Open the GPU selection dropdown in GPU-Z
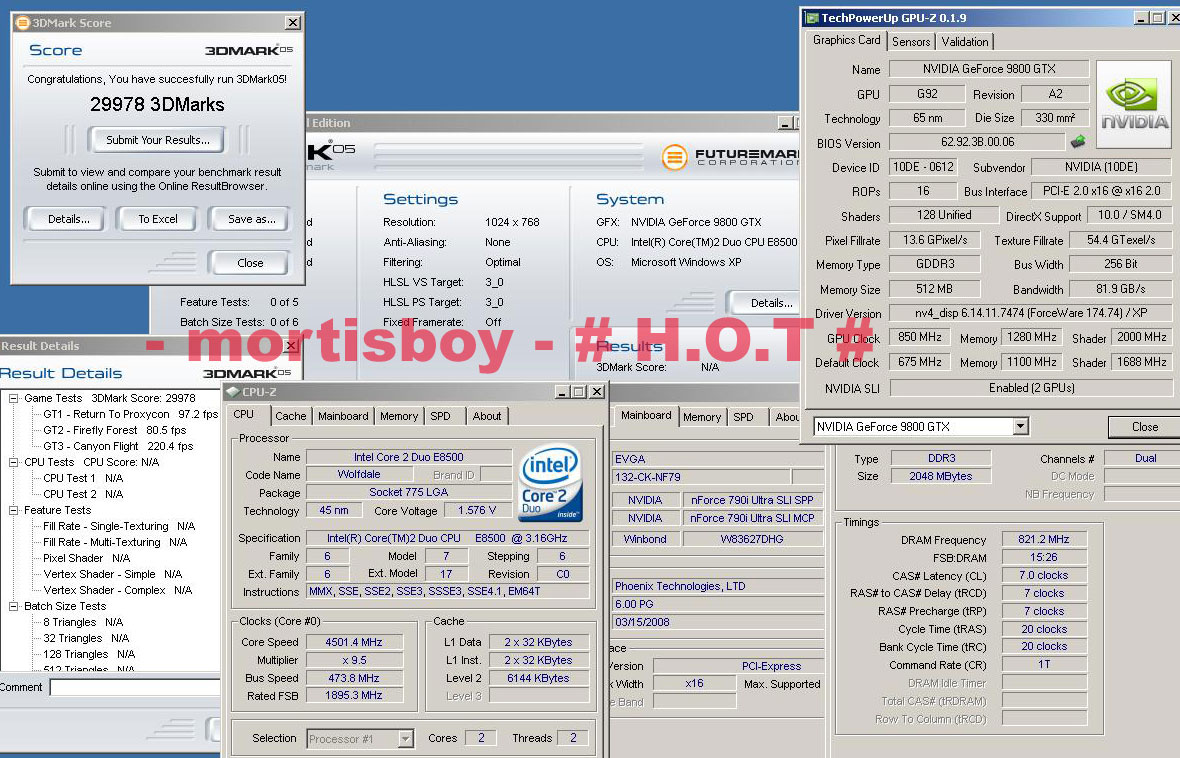Screen dimensions: 1180x758 coord(1020,427)
